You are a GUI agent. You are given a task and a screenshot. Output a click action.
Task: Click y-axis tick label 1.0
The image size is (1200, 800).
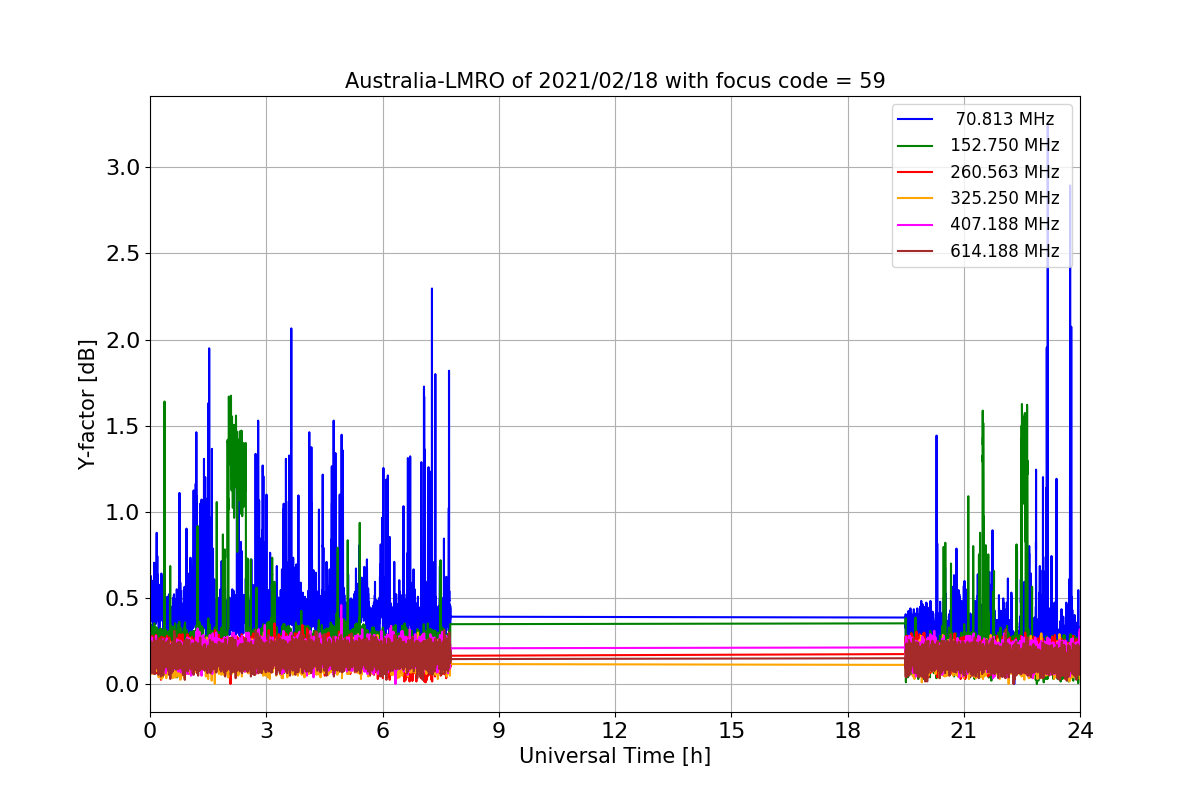point(122,513)
